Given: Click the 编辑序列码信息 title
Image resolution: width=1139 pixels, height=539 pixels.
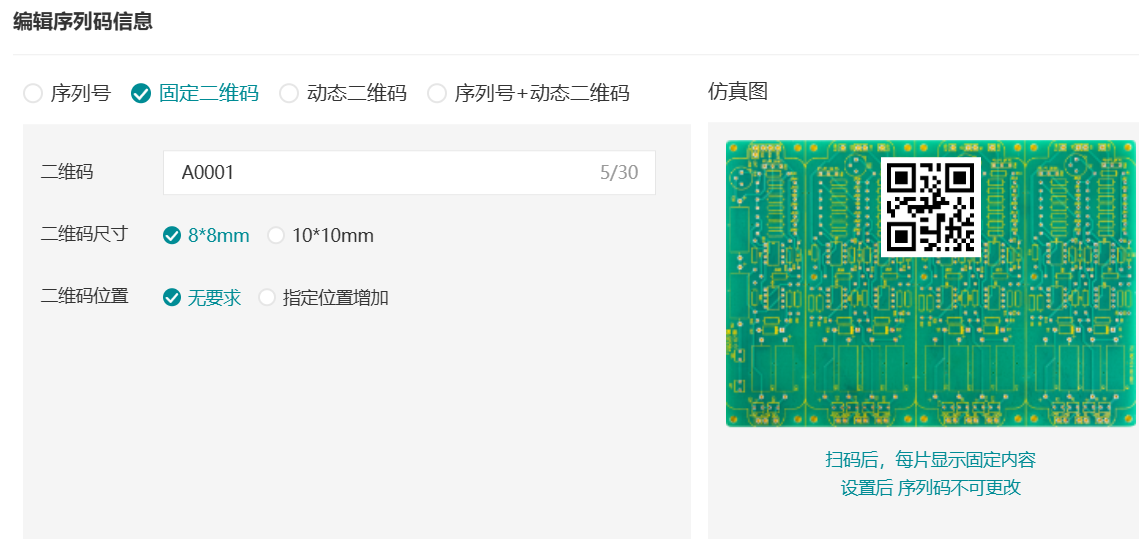Looking at the screenshot, I should pos(83,21).
